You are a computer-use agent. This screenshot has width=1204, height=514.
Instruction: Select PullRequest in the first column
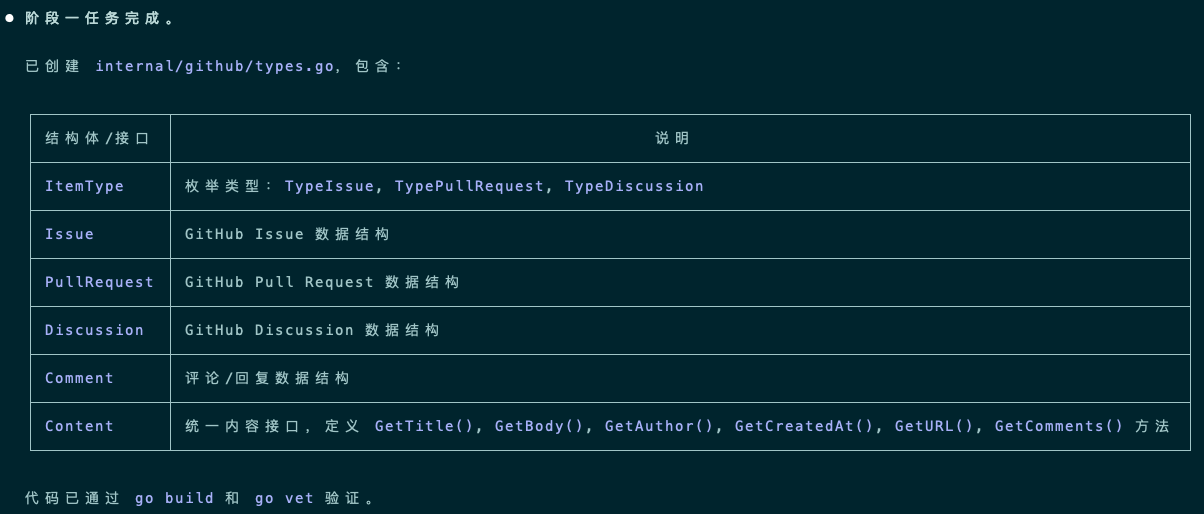click(99, 282)
